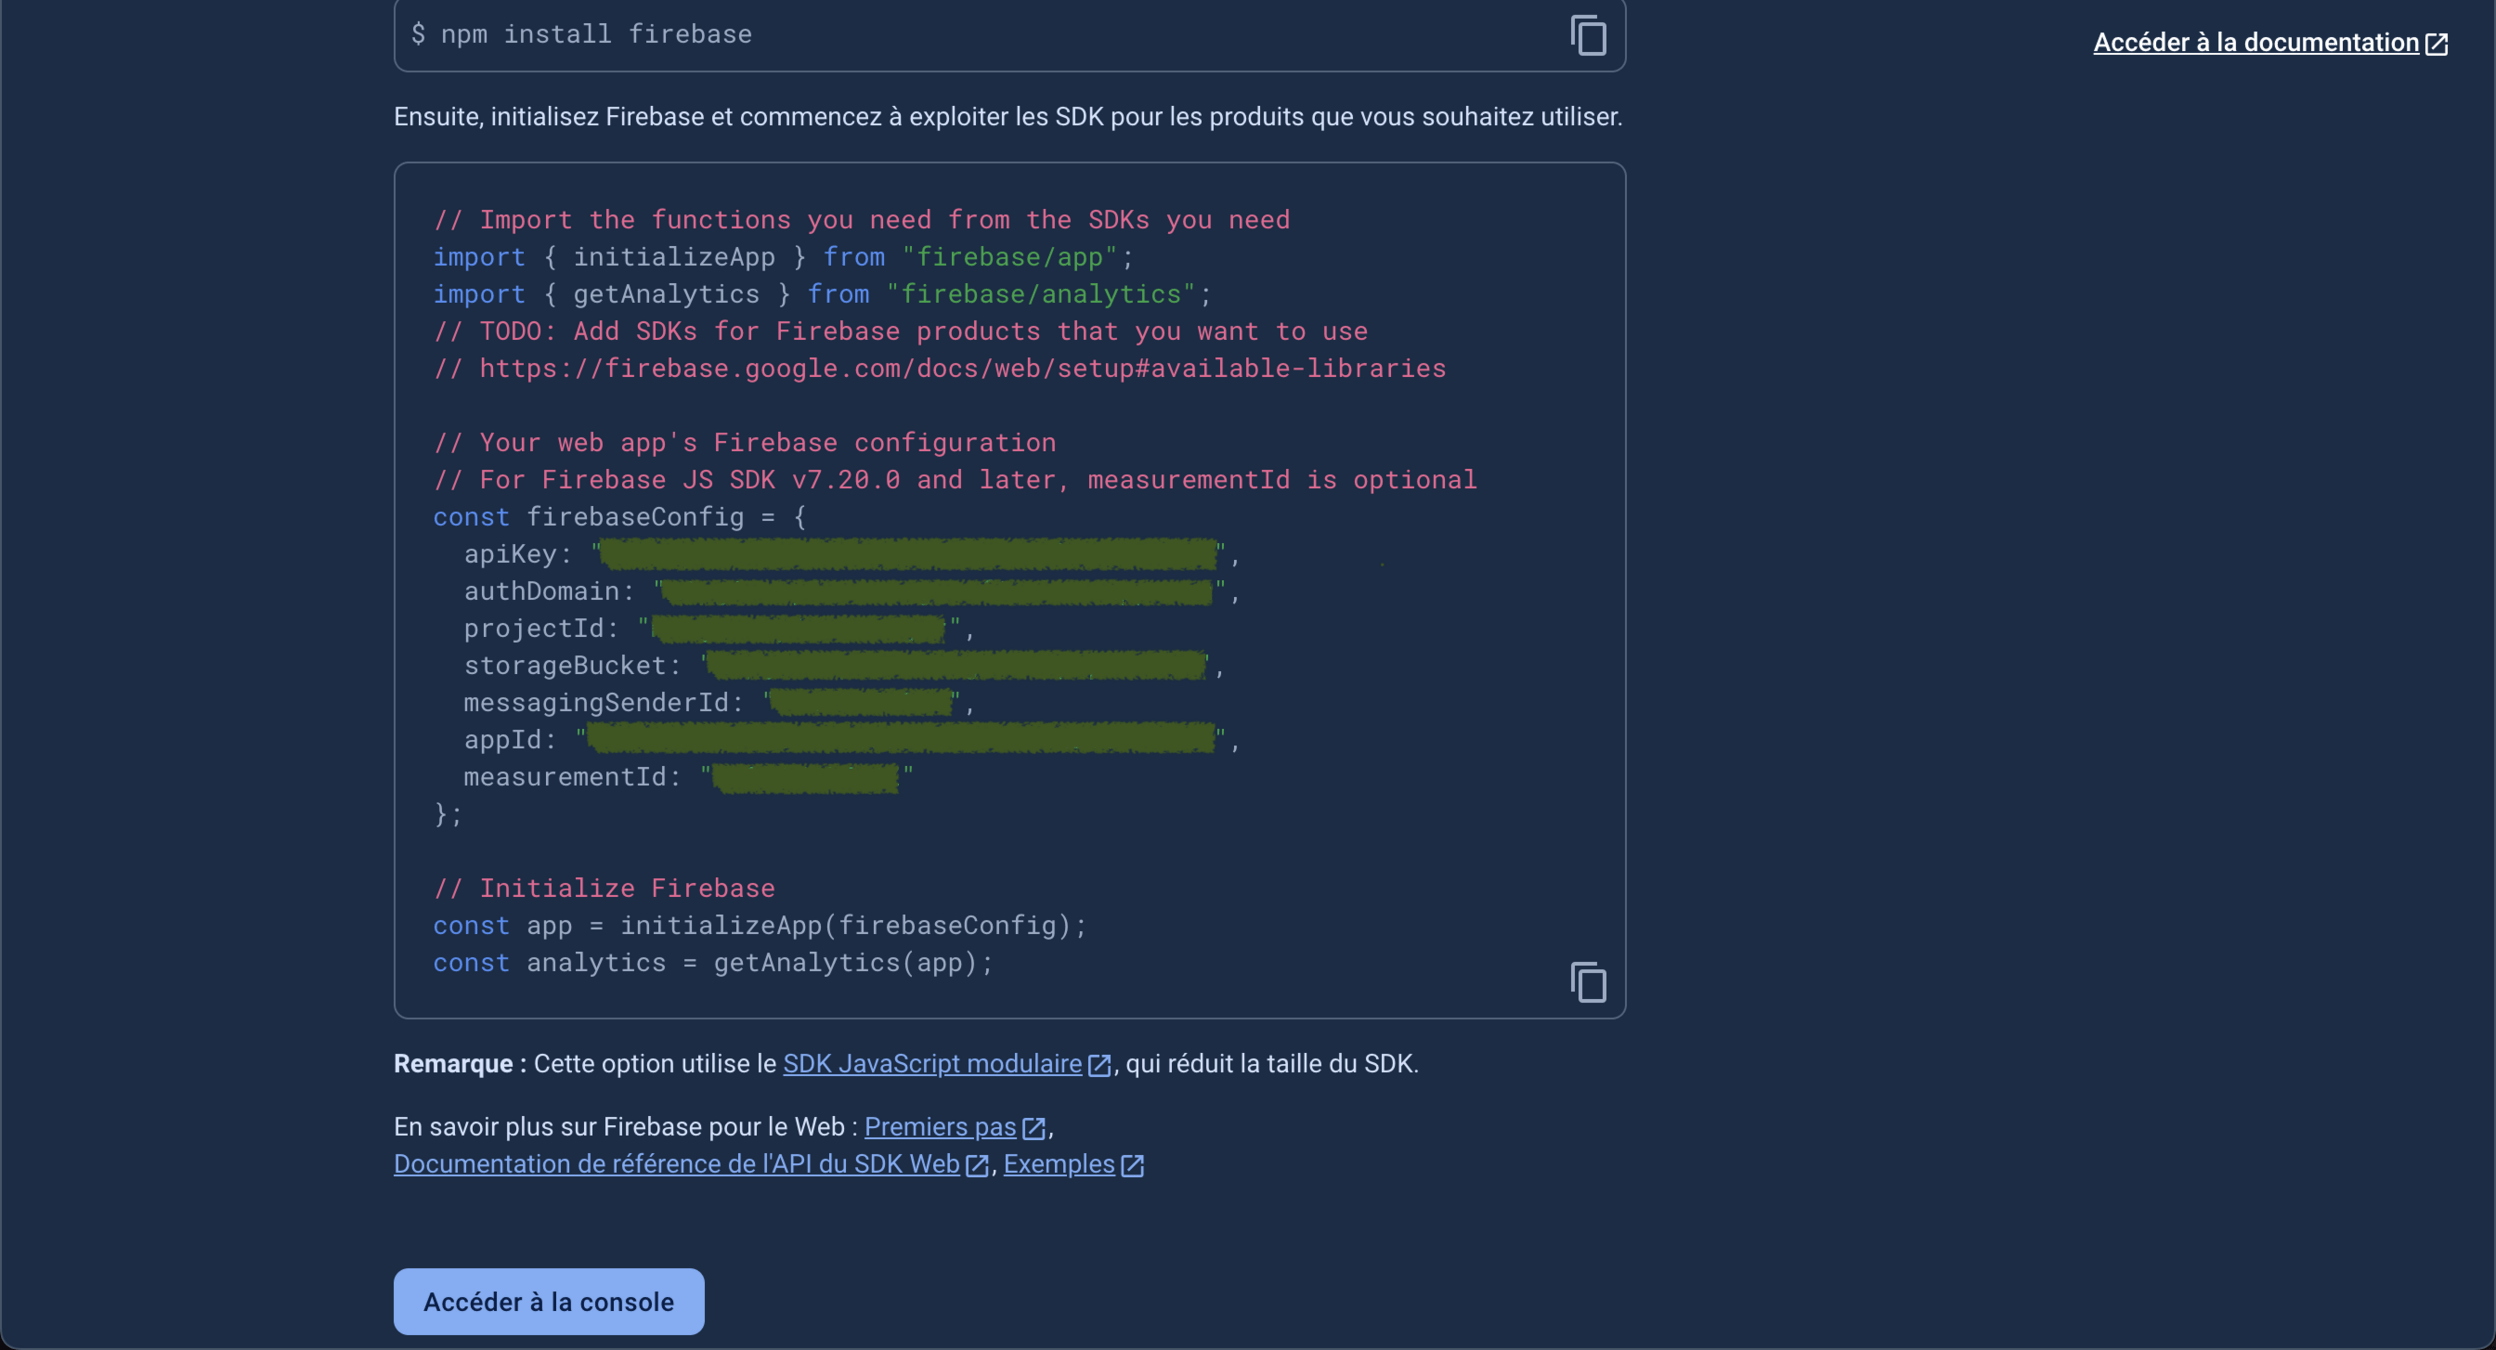Click the initializeApp(firebaseConfig) code line
This screenshot has width=2496, height=1350.
coord(759,926)
